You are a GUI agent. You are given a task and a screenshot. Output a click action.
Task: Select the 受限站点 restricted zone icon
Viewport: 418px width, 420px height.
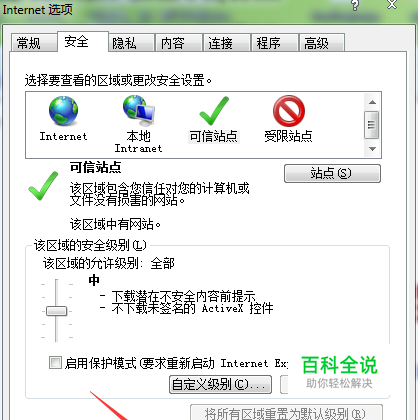[289, 111]
